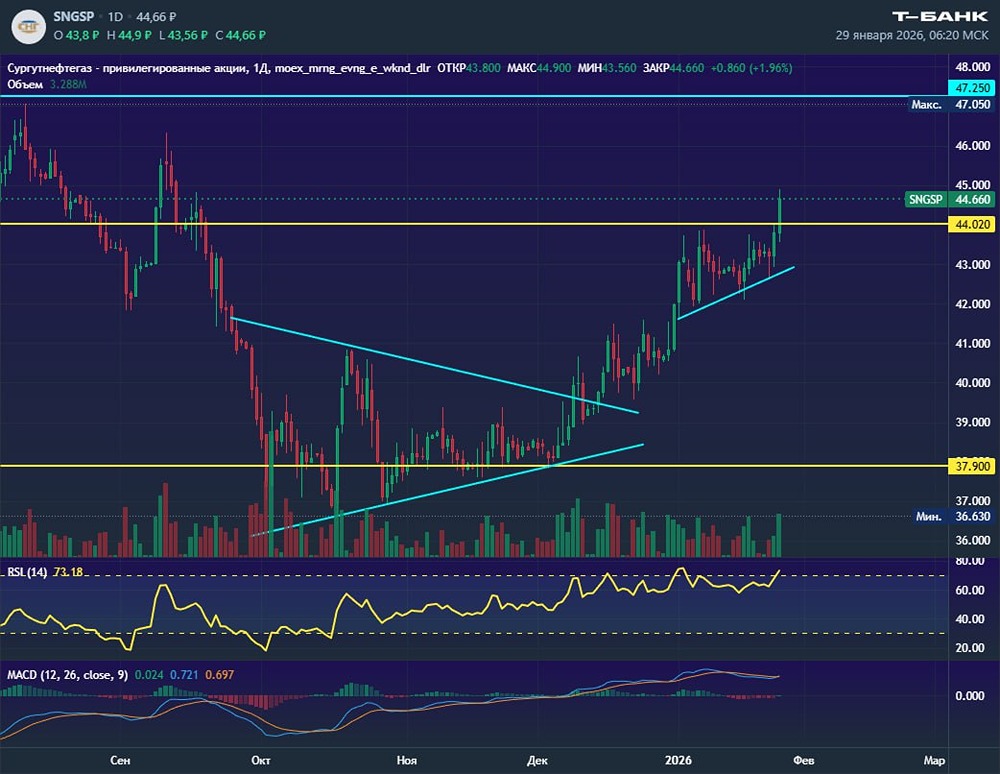
Task: Click the header price 44,66 ₽
Action: 156,17
